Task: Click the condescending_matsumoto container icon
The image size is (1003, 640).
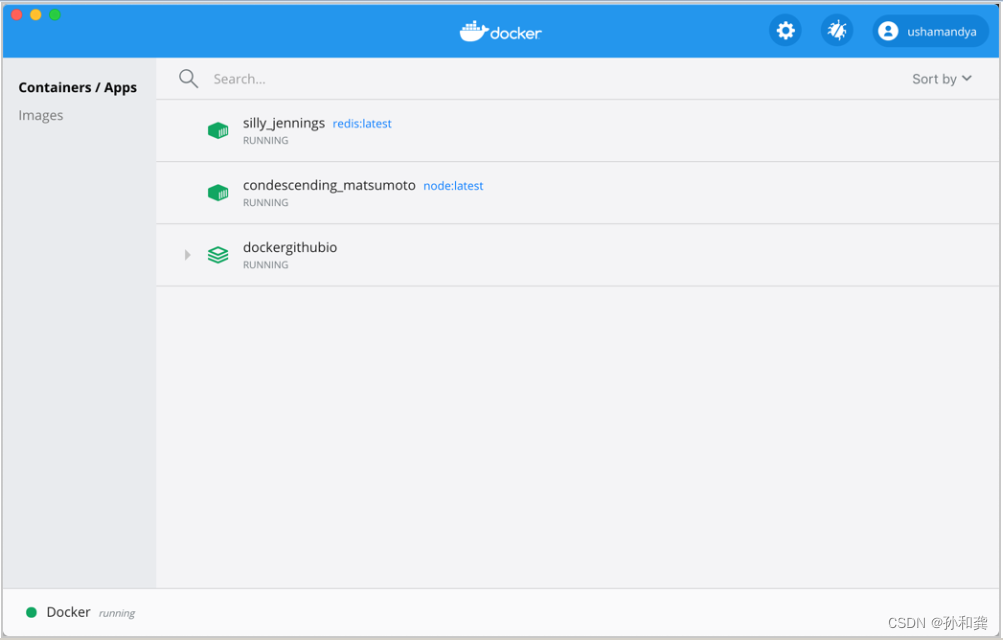Action: (x=218, y=192)
